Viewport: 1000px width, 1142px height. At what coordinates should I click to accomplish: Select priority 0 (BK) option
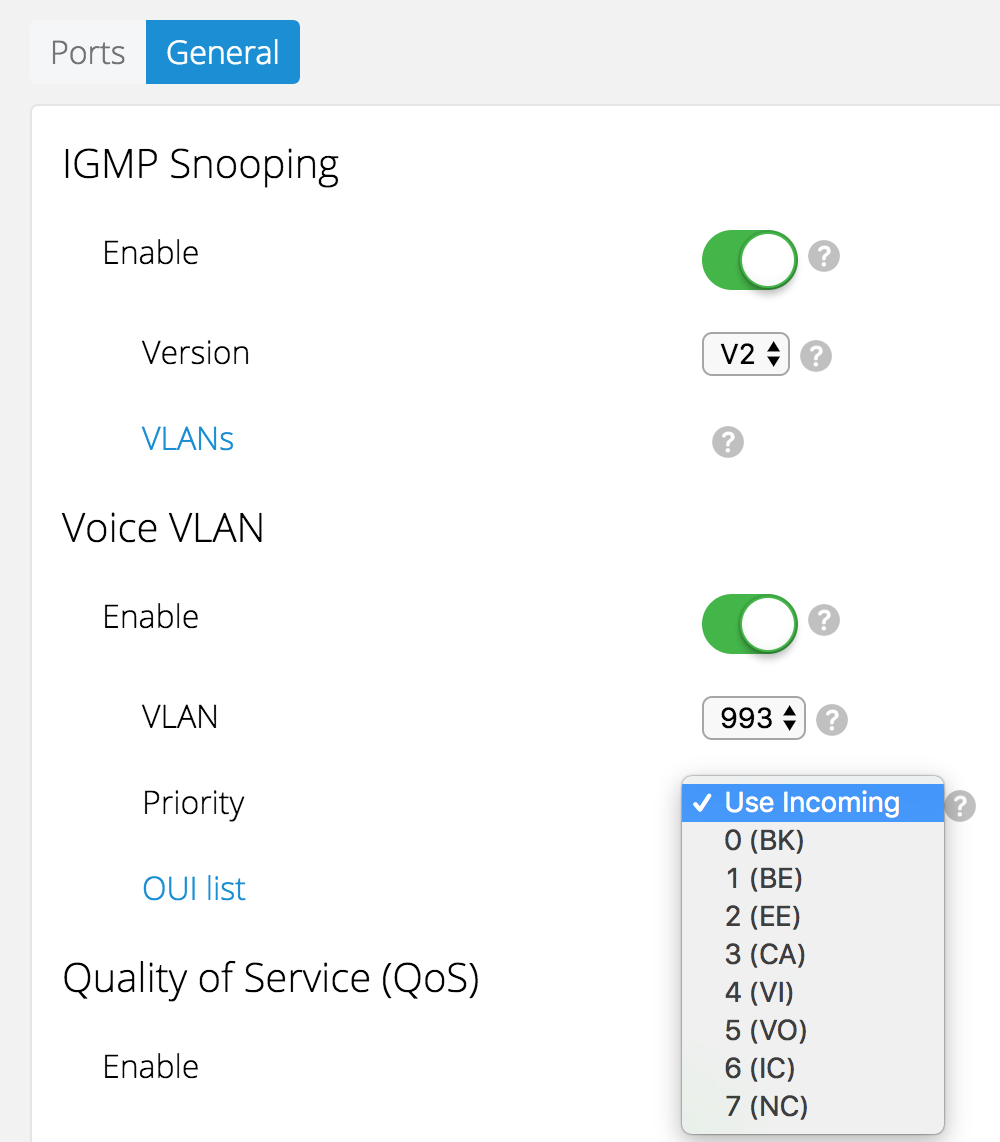point(762,841)
